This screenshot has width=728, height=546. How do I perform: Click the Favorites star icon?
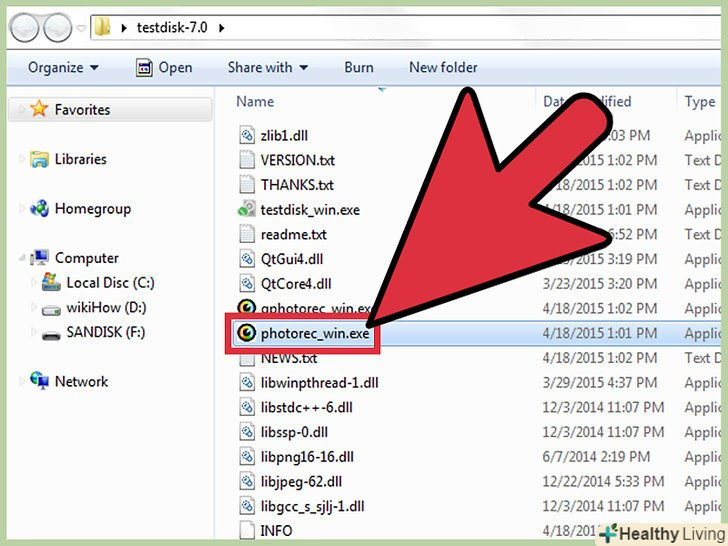pyautogui.click(x=39, y=109)
